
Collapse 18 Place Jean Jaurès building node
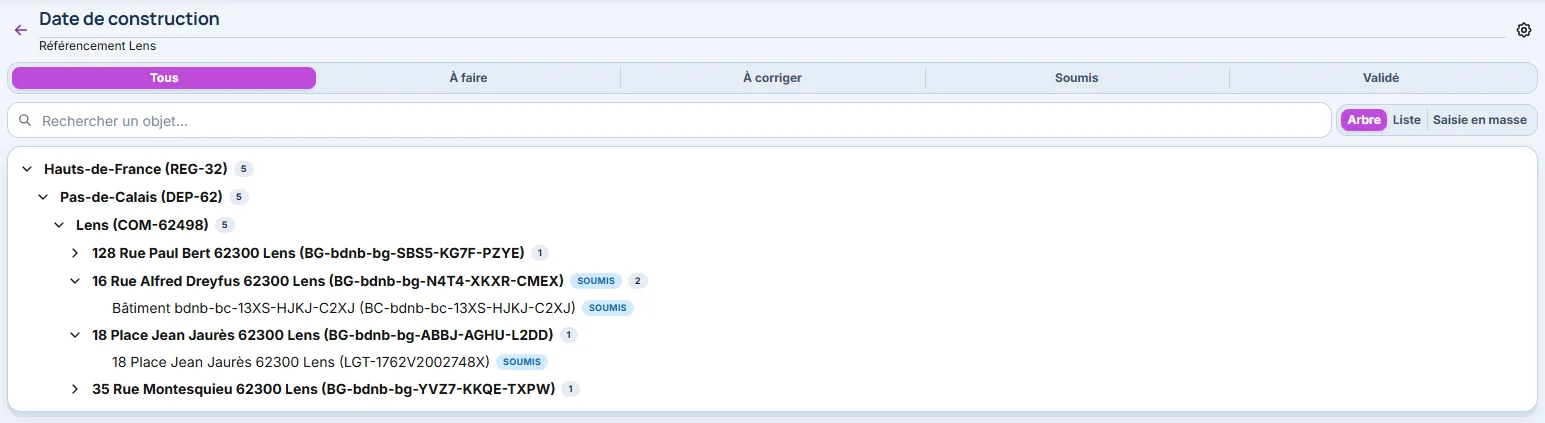[x=75, y=335]
